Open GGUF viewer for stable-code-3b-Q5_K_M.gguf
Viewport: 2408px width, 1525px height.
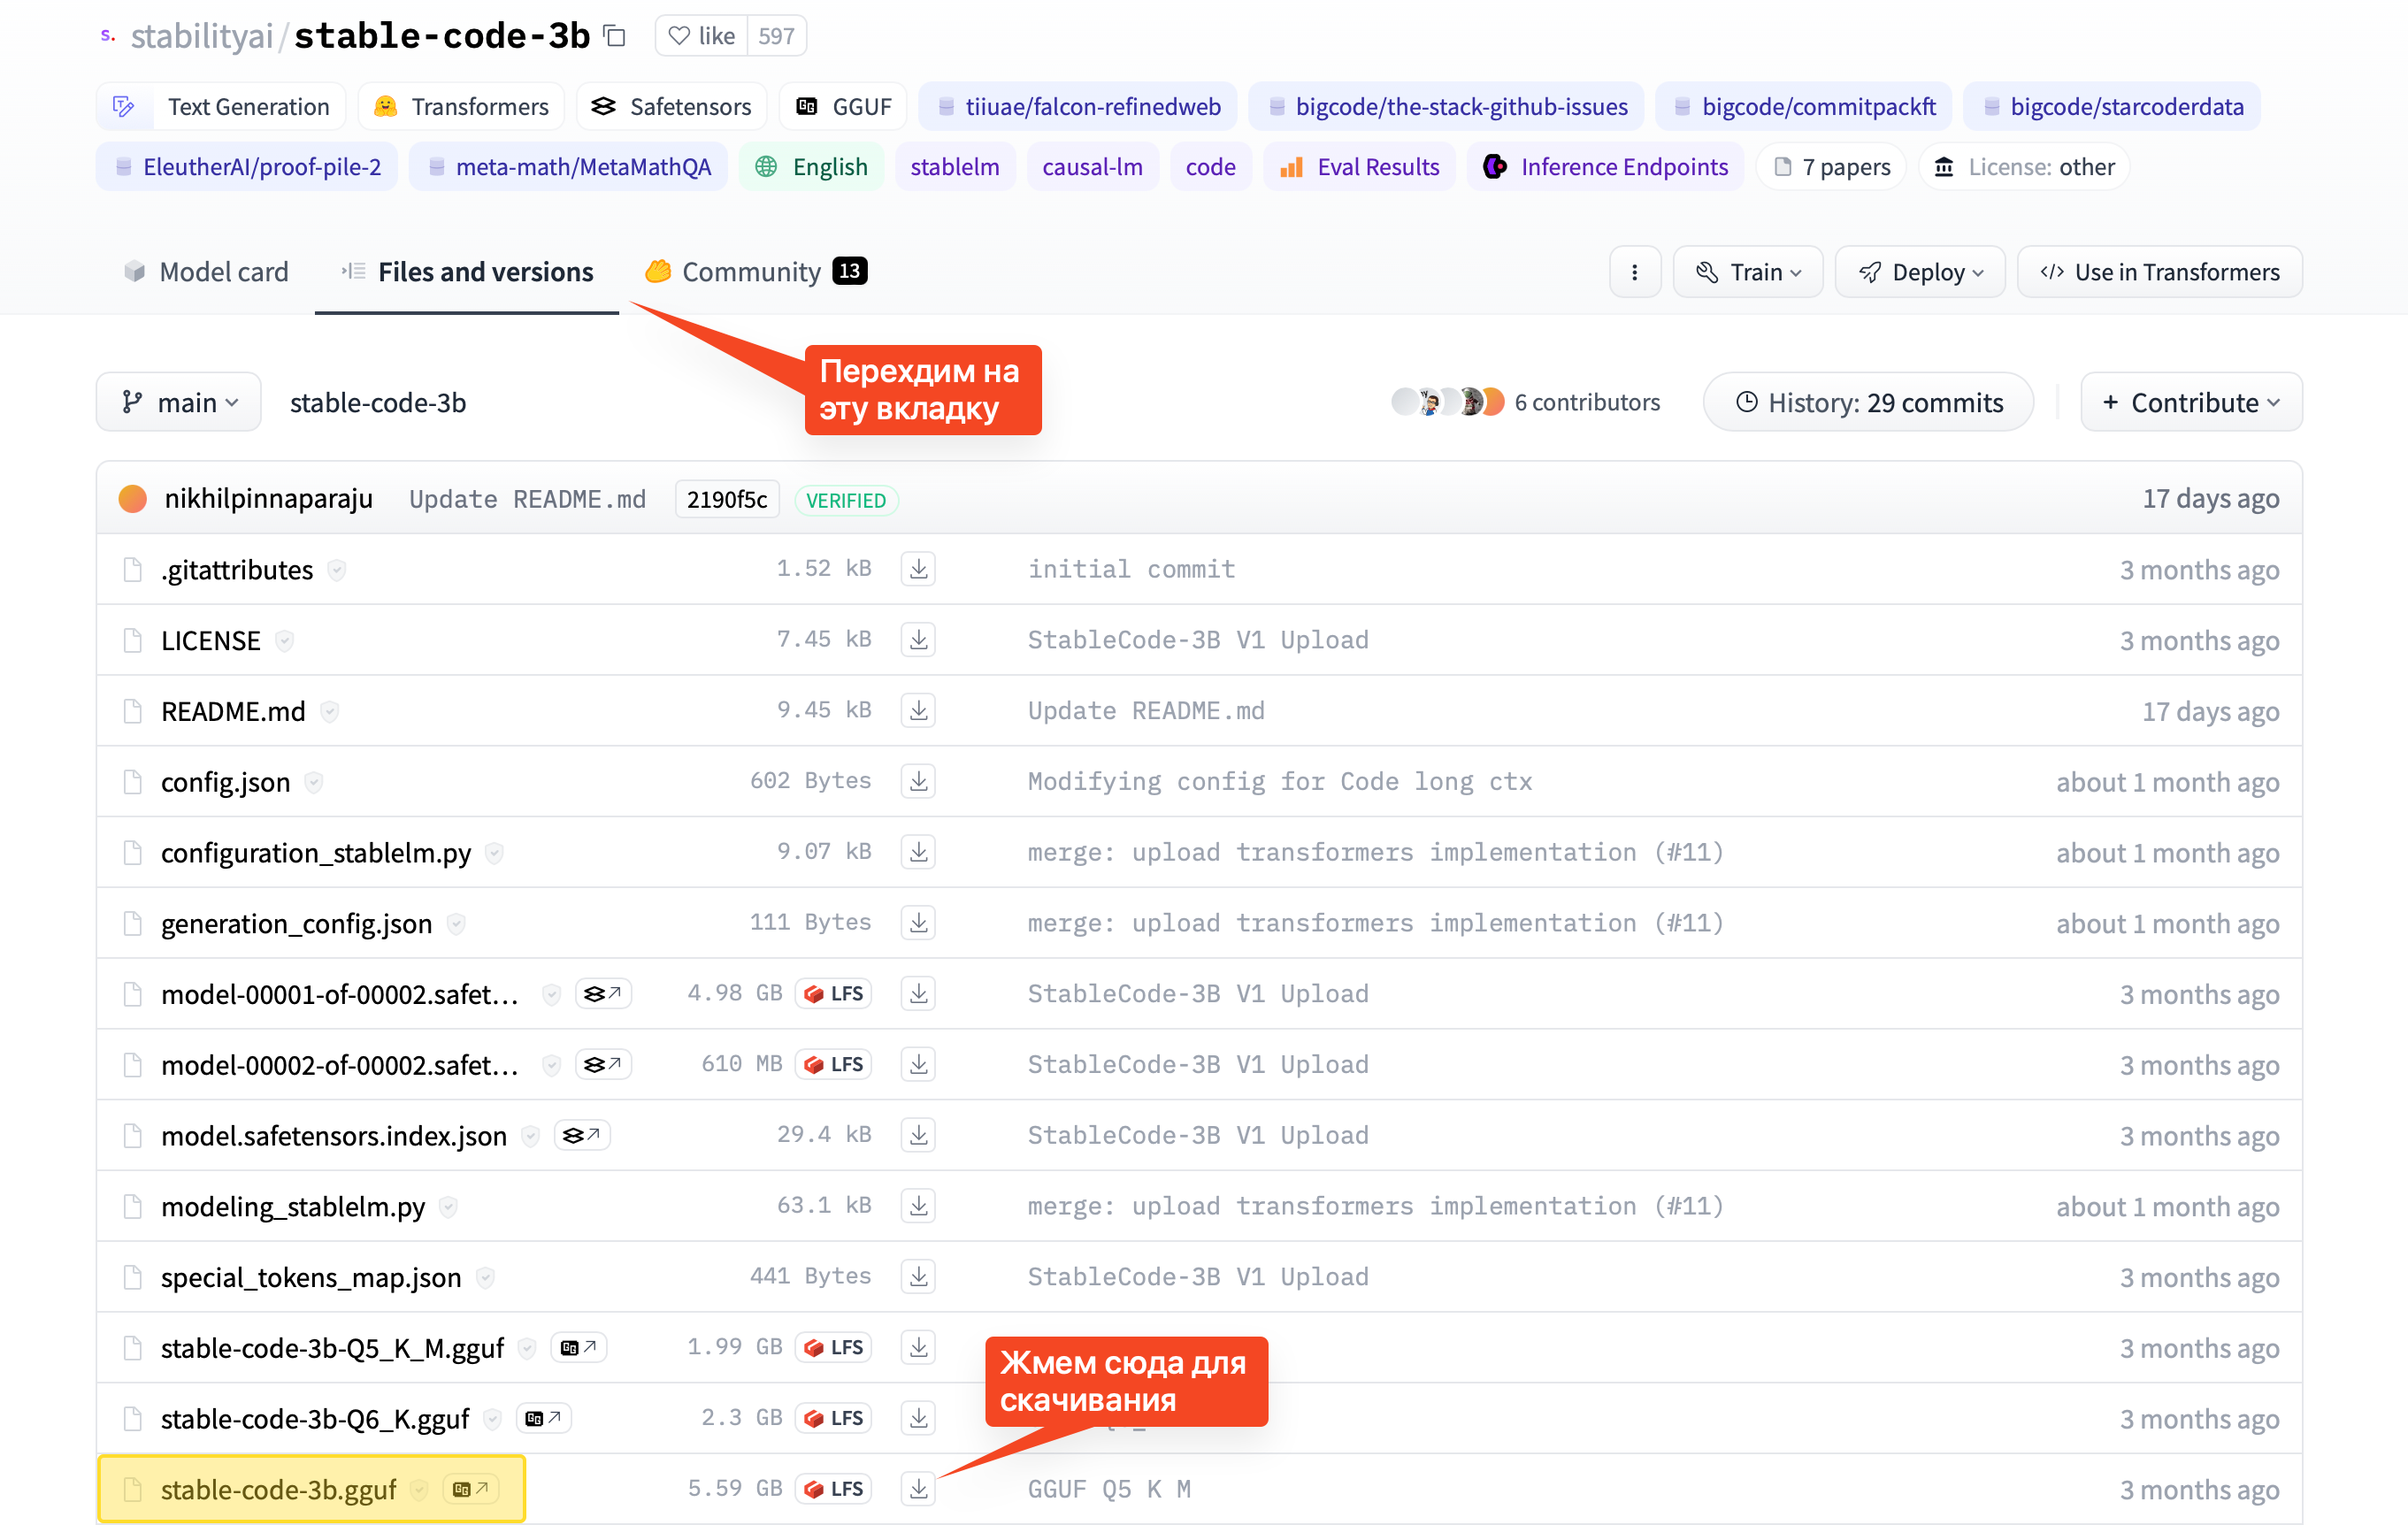coord(579,1348)
